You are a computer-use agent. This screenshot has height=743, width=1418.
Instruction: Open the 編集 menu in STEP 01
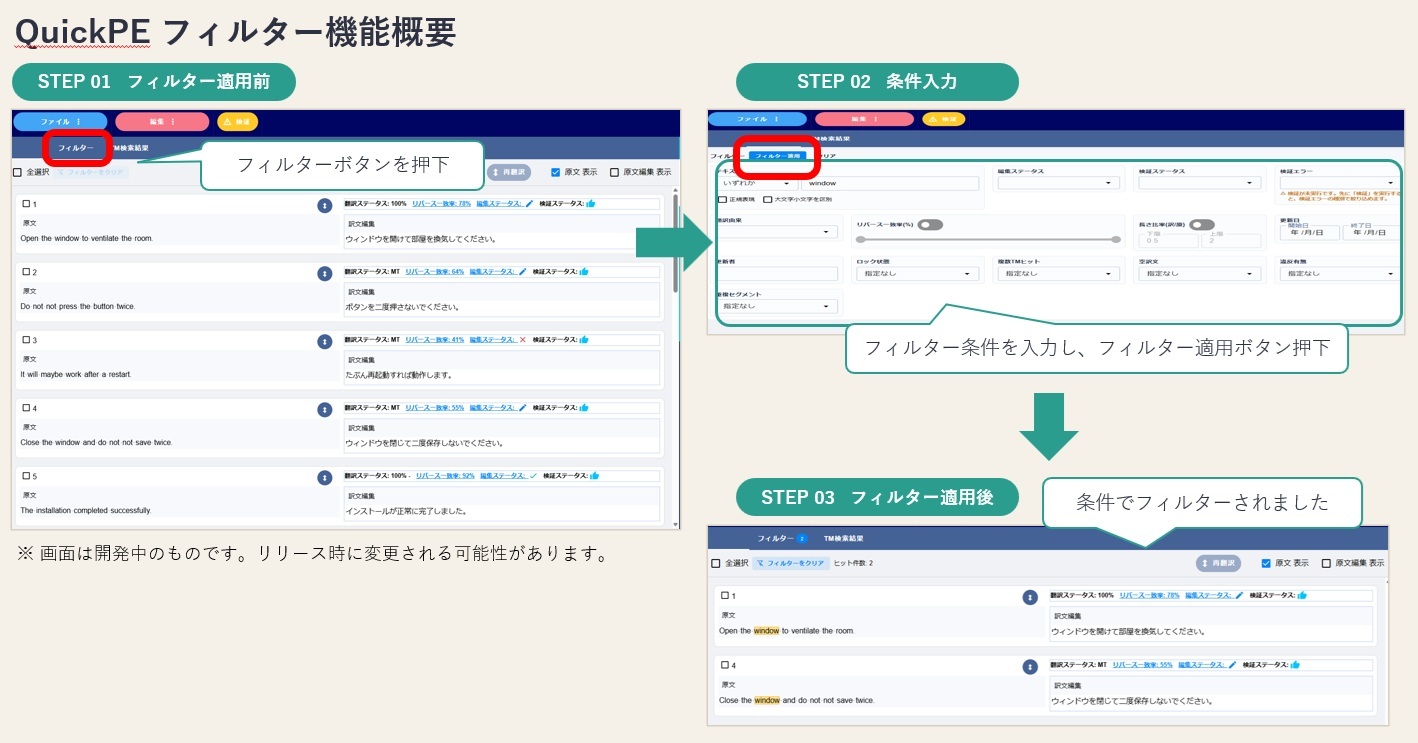(162, 122)
